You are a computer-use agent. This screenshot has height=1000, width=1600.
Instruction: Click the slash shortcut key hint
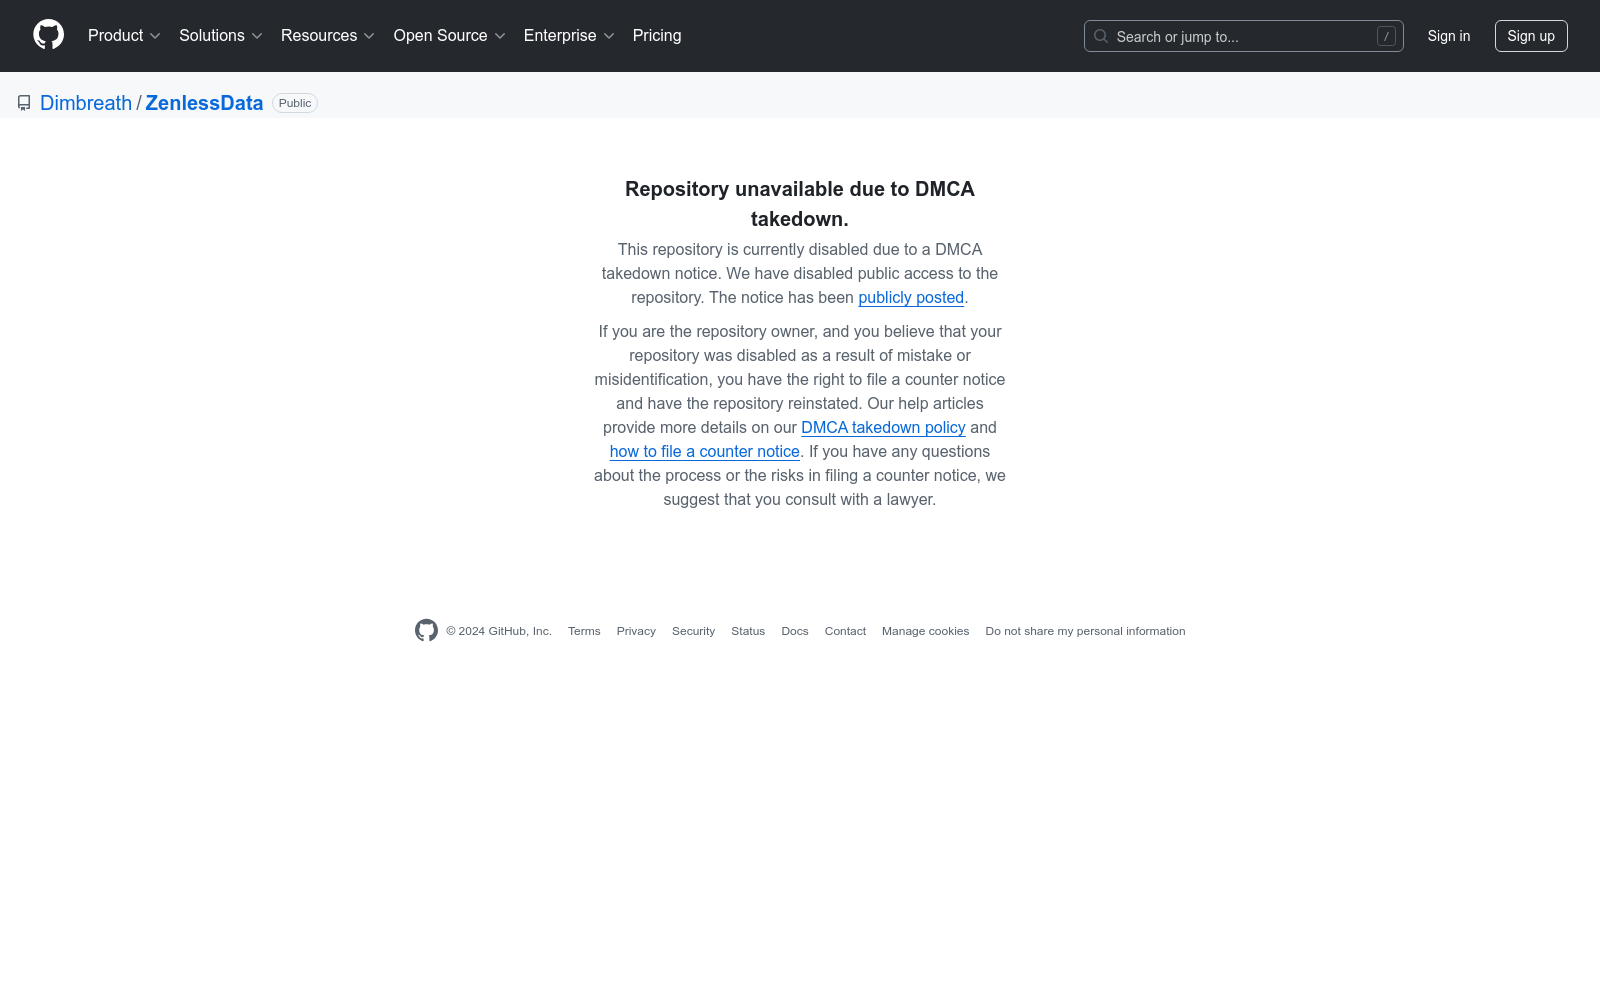pyautogui.click(x=1386, y=36)
